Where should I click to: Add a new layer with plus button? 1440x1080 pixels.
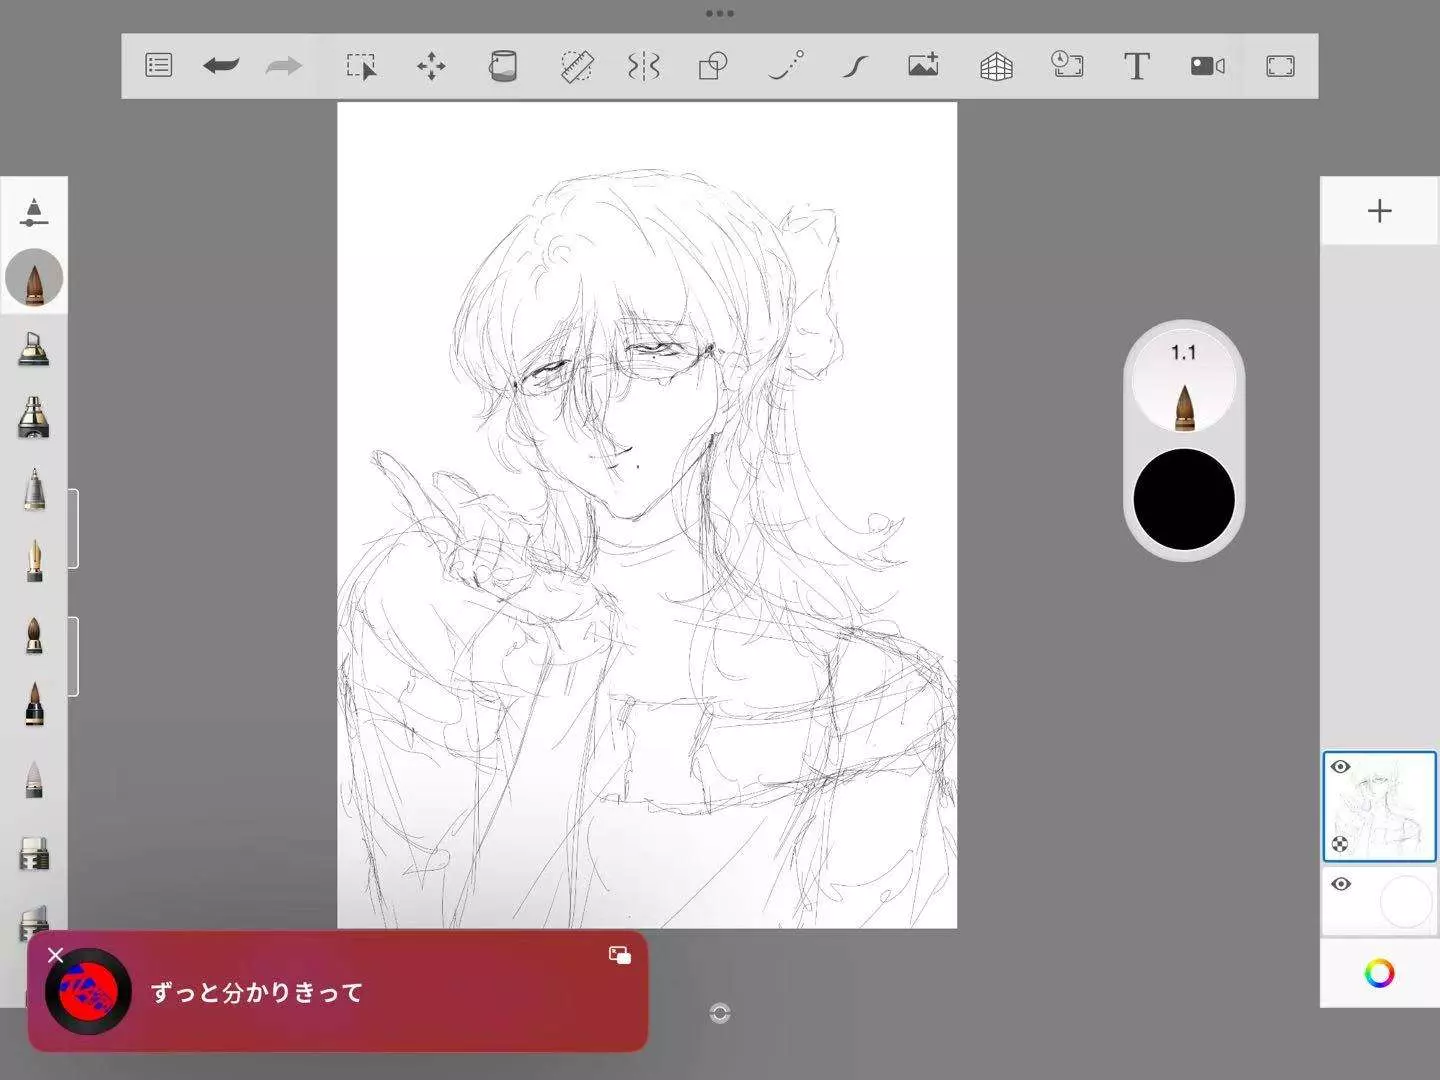click(1379, 211)
